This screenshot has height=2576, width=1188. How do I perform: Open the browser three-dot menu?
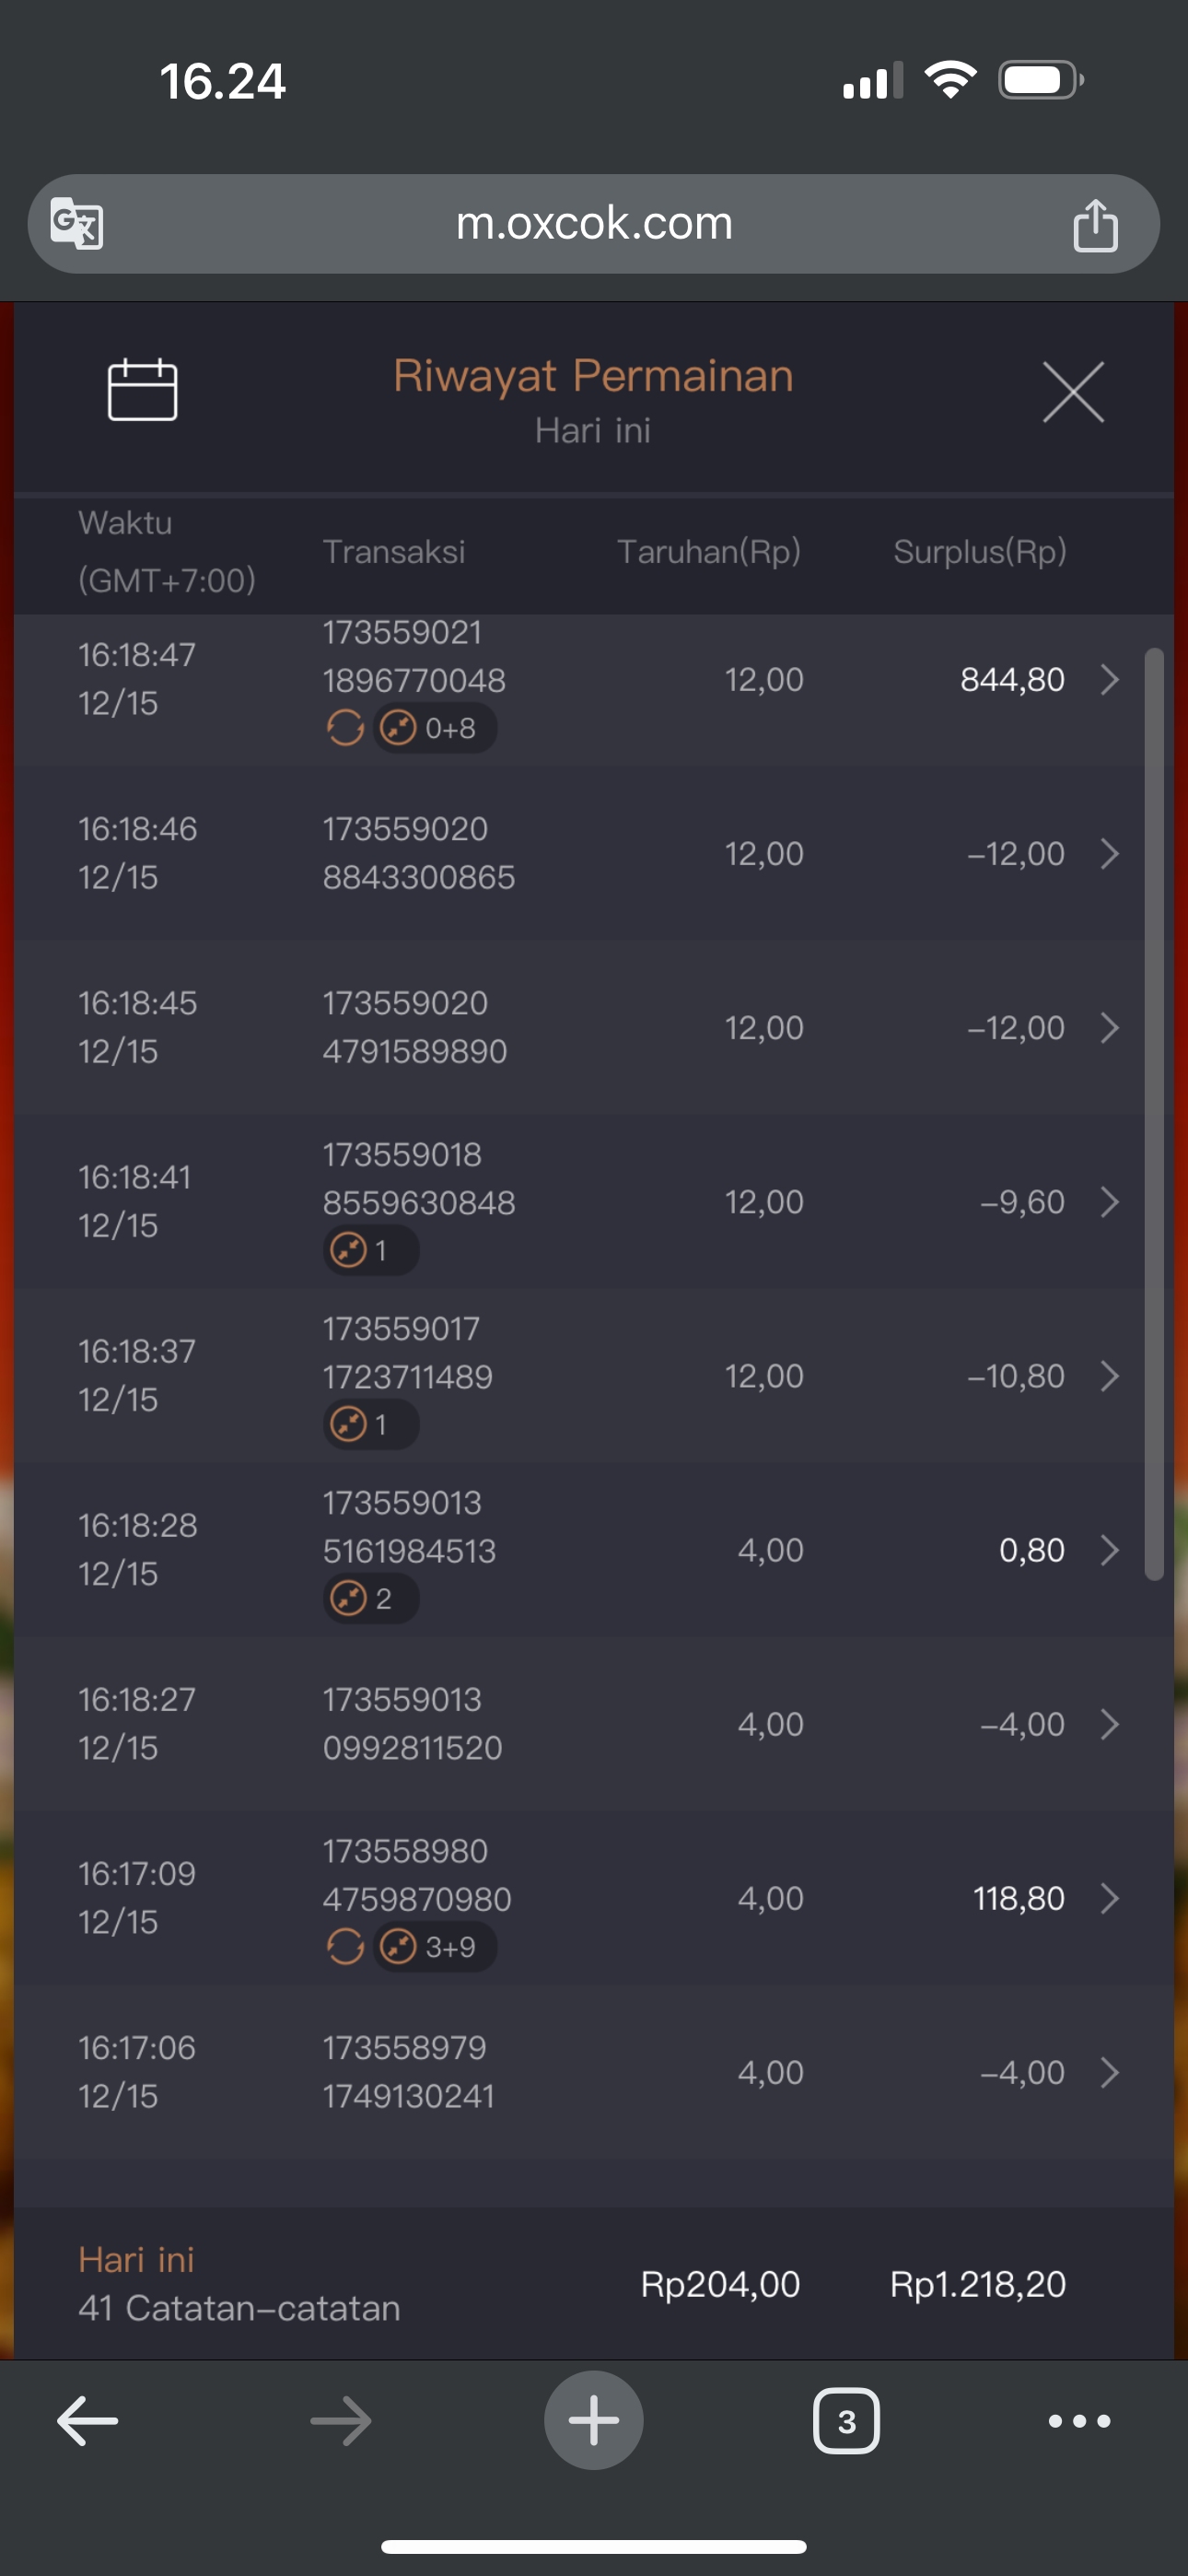[1079, 2421]
